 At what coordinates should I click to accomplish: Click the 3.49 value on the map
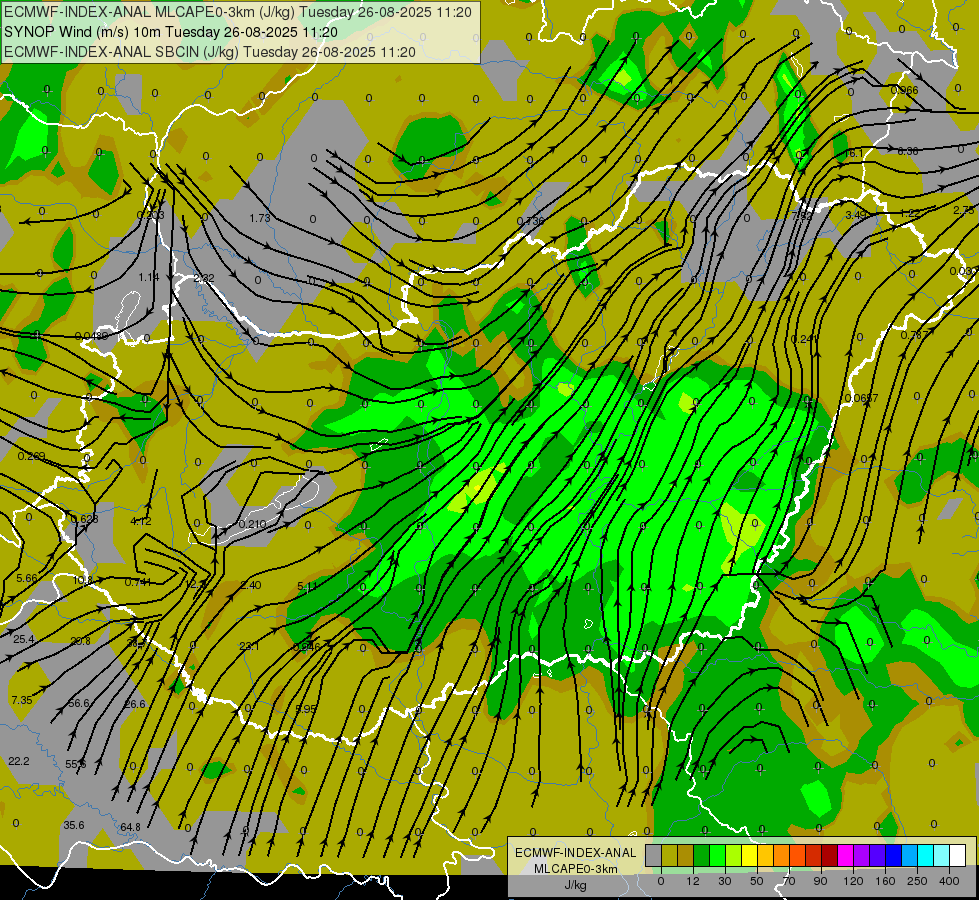(x=856, y=215)
